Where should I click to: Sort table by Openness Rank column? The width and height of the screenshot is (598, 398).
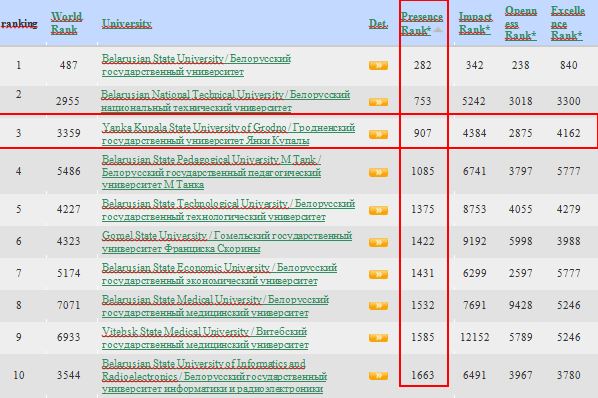(x=521, y=23)
